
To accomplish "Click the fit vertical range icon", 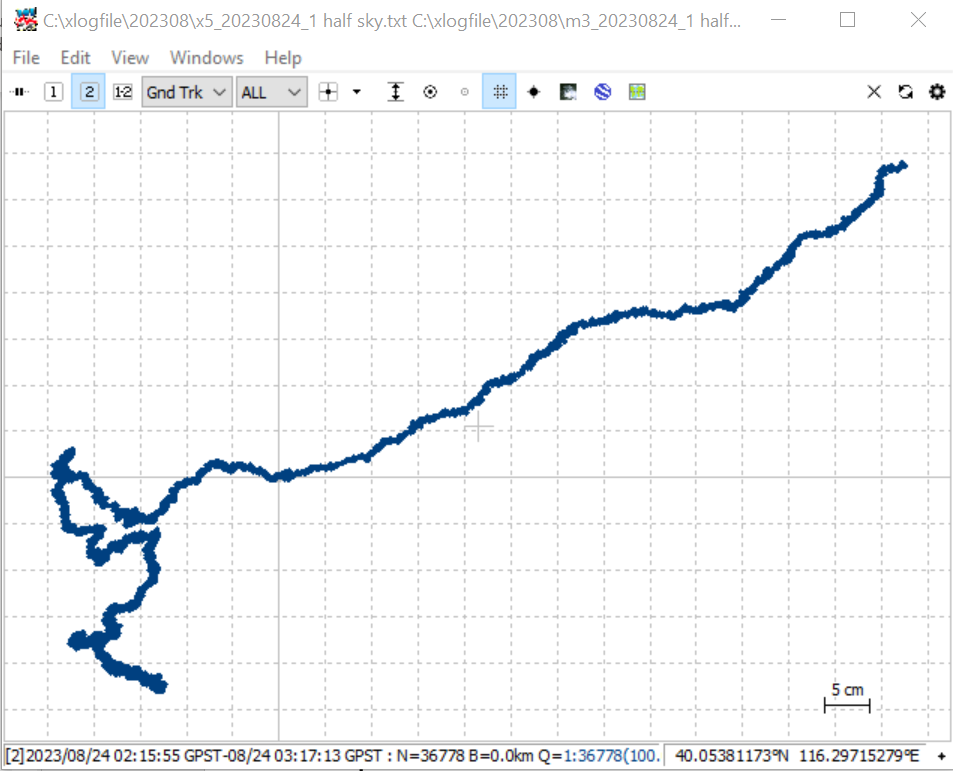I will 396,92.
